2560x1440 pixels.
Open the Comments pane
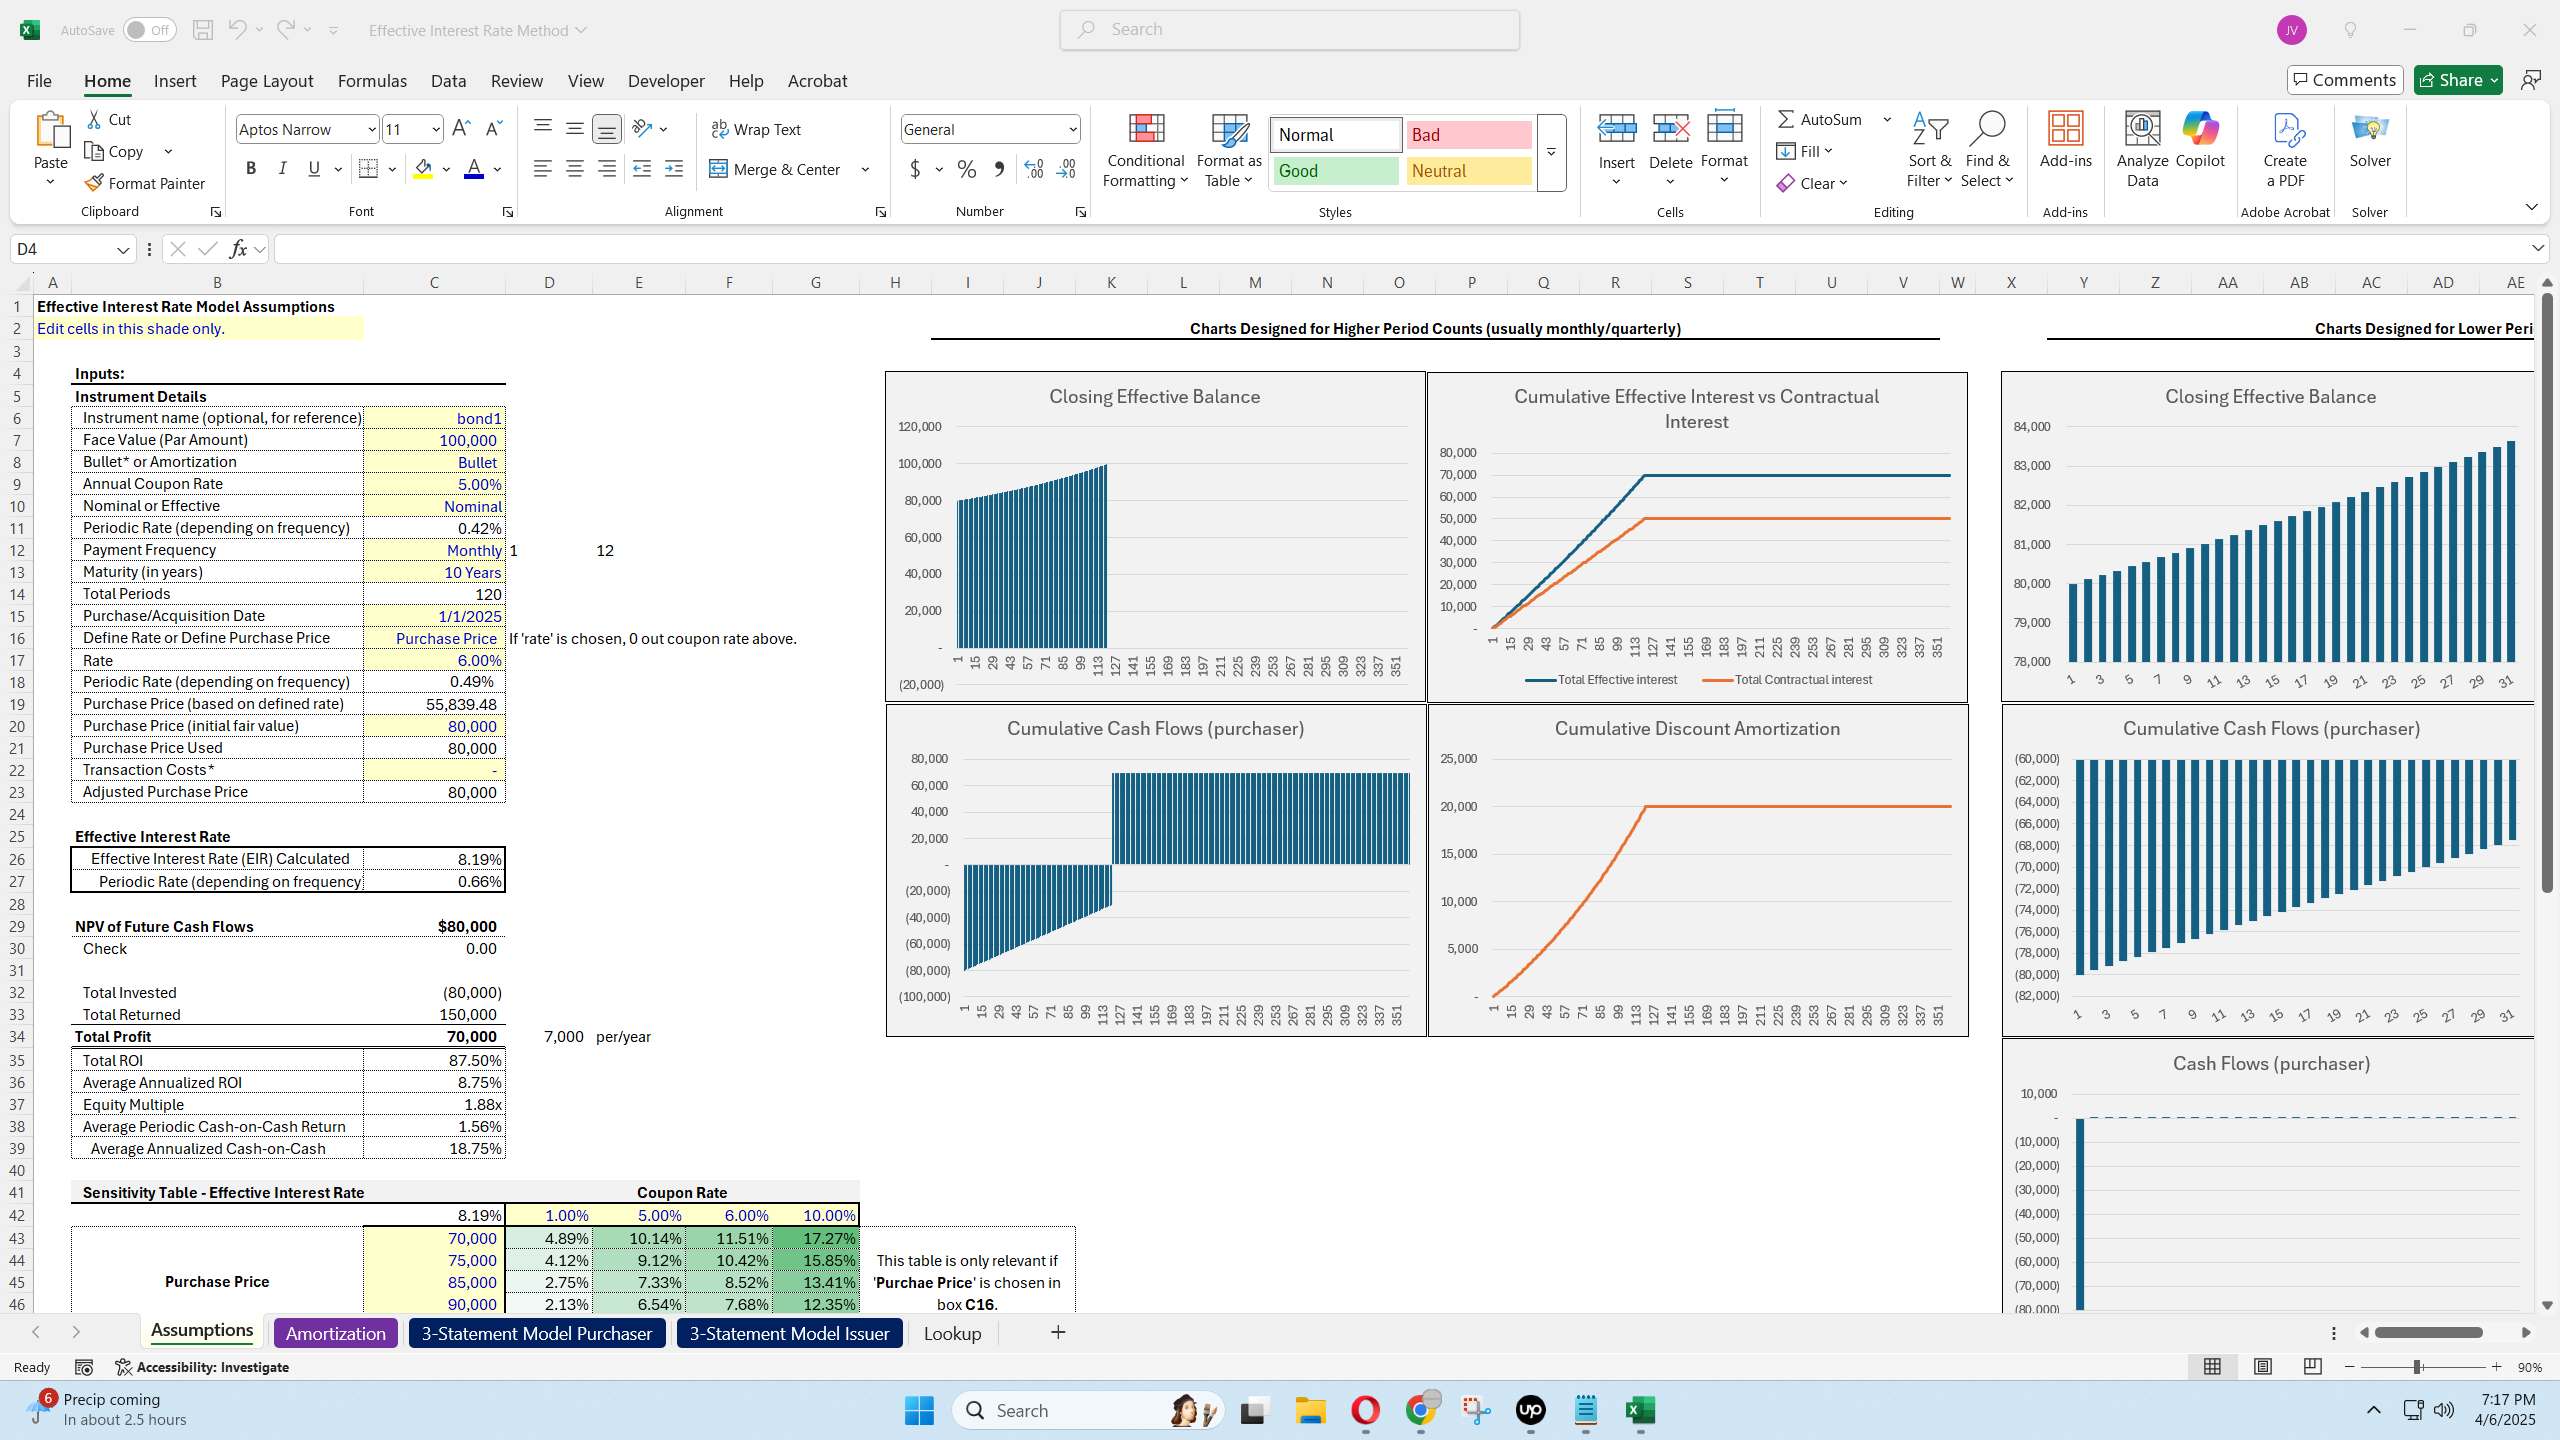click(x=2344, y=79)
